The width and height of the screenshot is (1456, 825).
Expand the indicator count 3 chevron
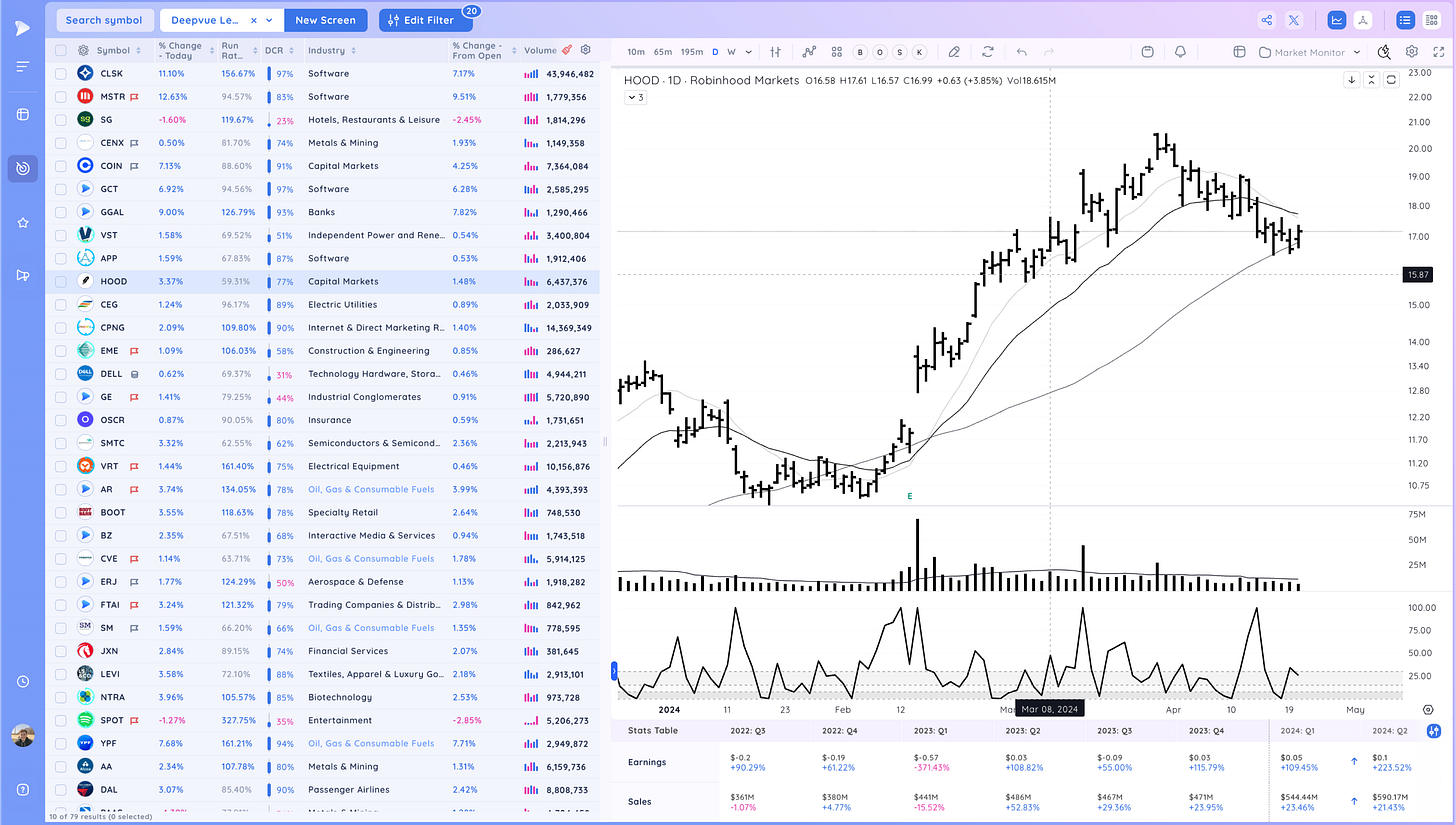click(635, 97)
